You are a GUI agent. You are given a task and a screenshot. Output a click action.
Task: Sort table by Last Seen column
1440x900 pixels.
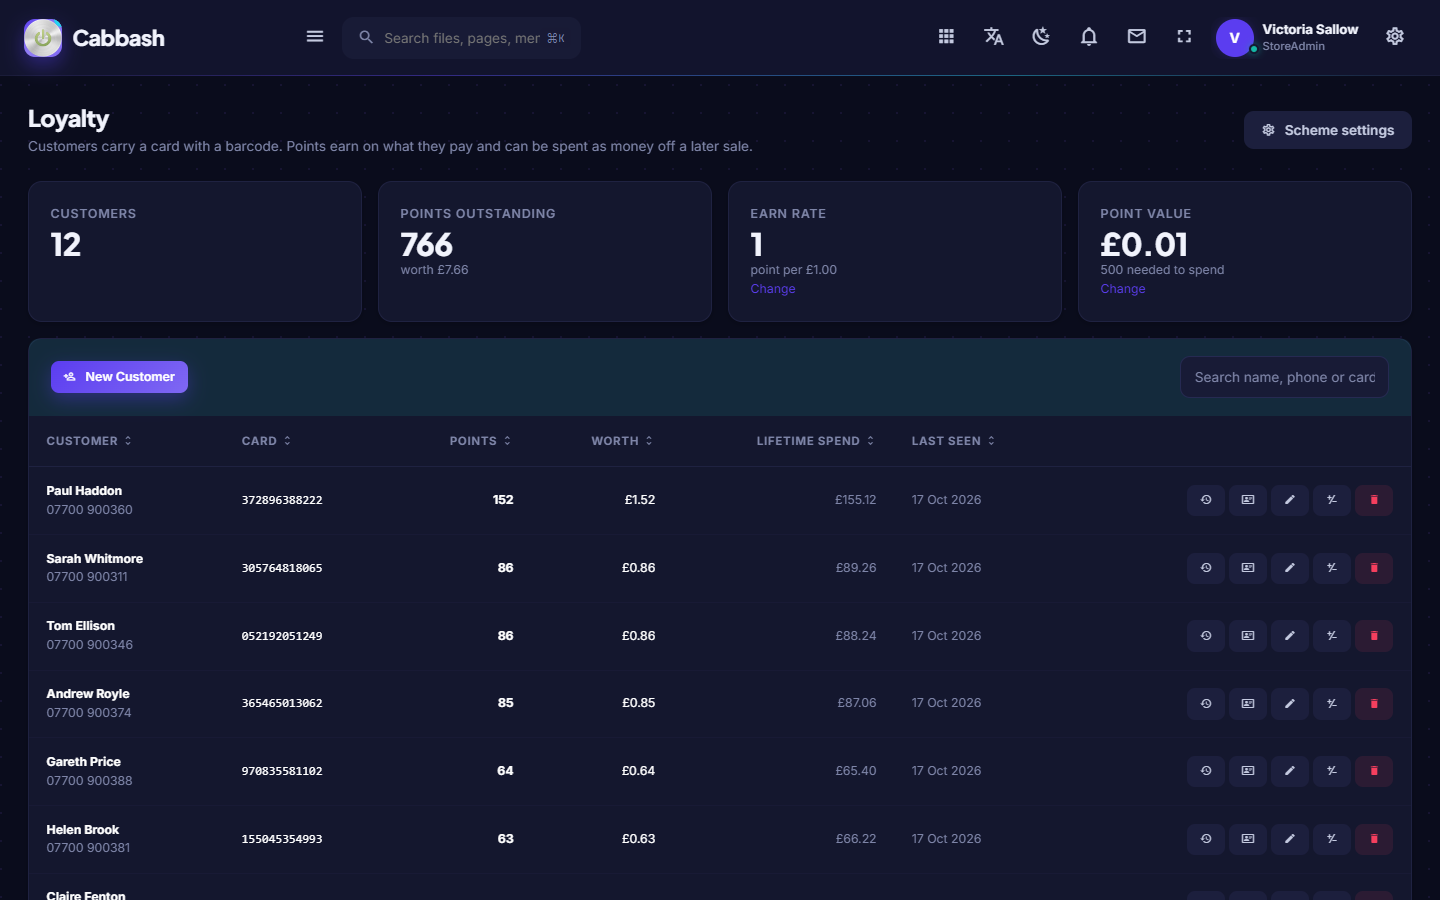953,441
